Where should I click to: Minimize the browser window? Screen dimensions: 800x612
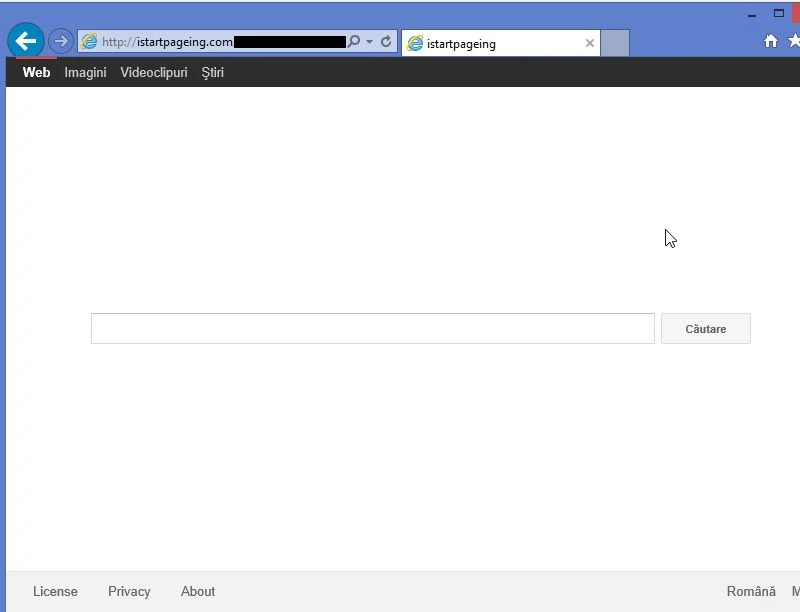click(752, 15)
